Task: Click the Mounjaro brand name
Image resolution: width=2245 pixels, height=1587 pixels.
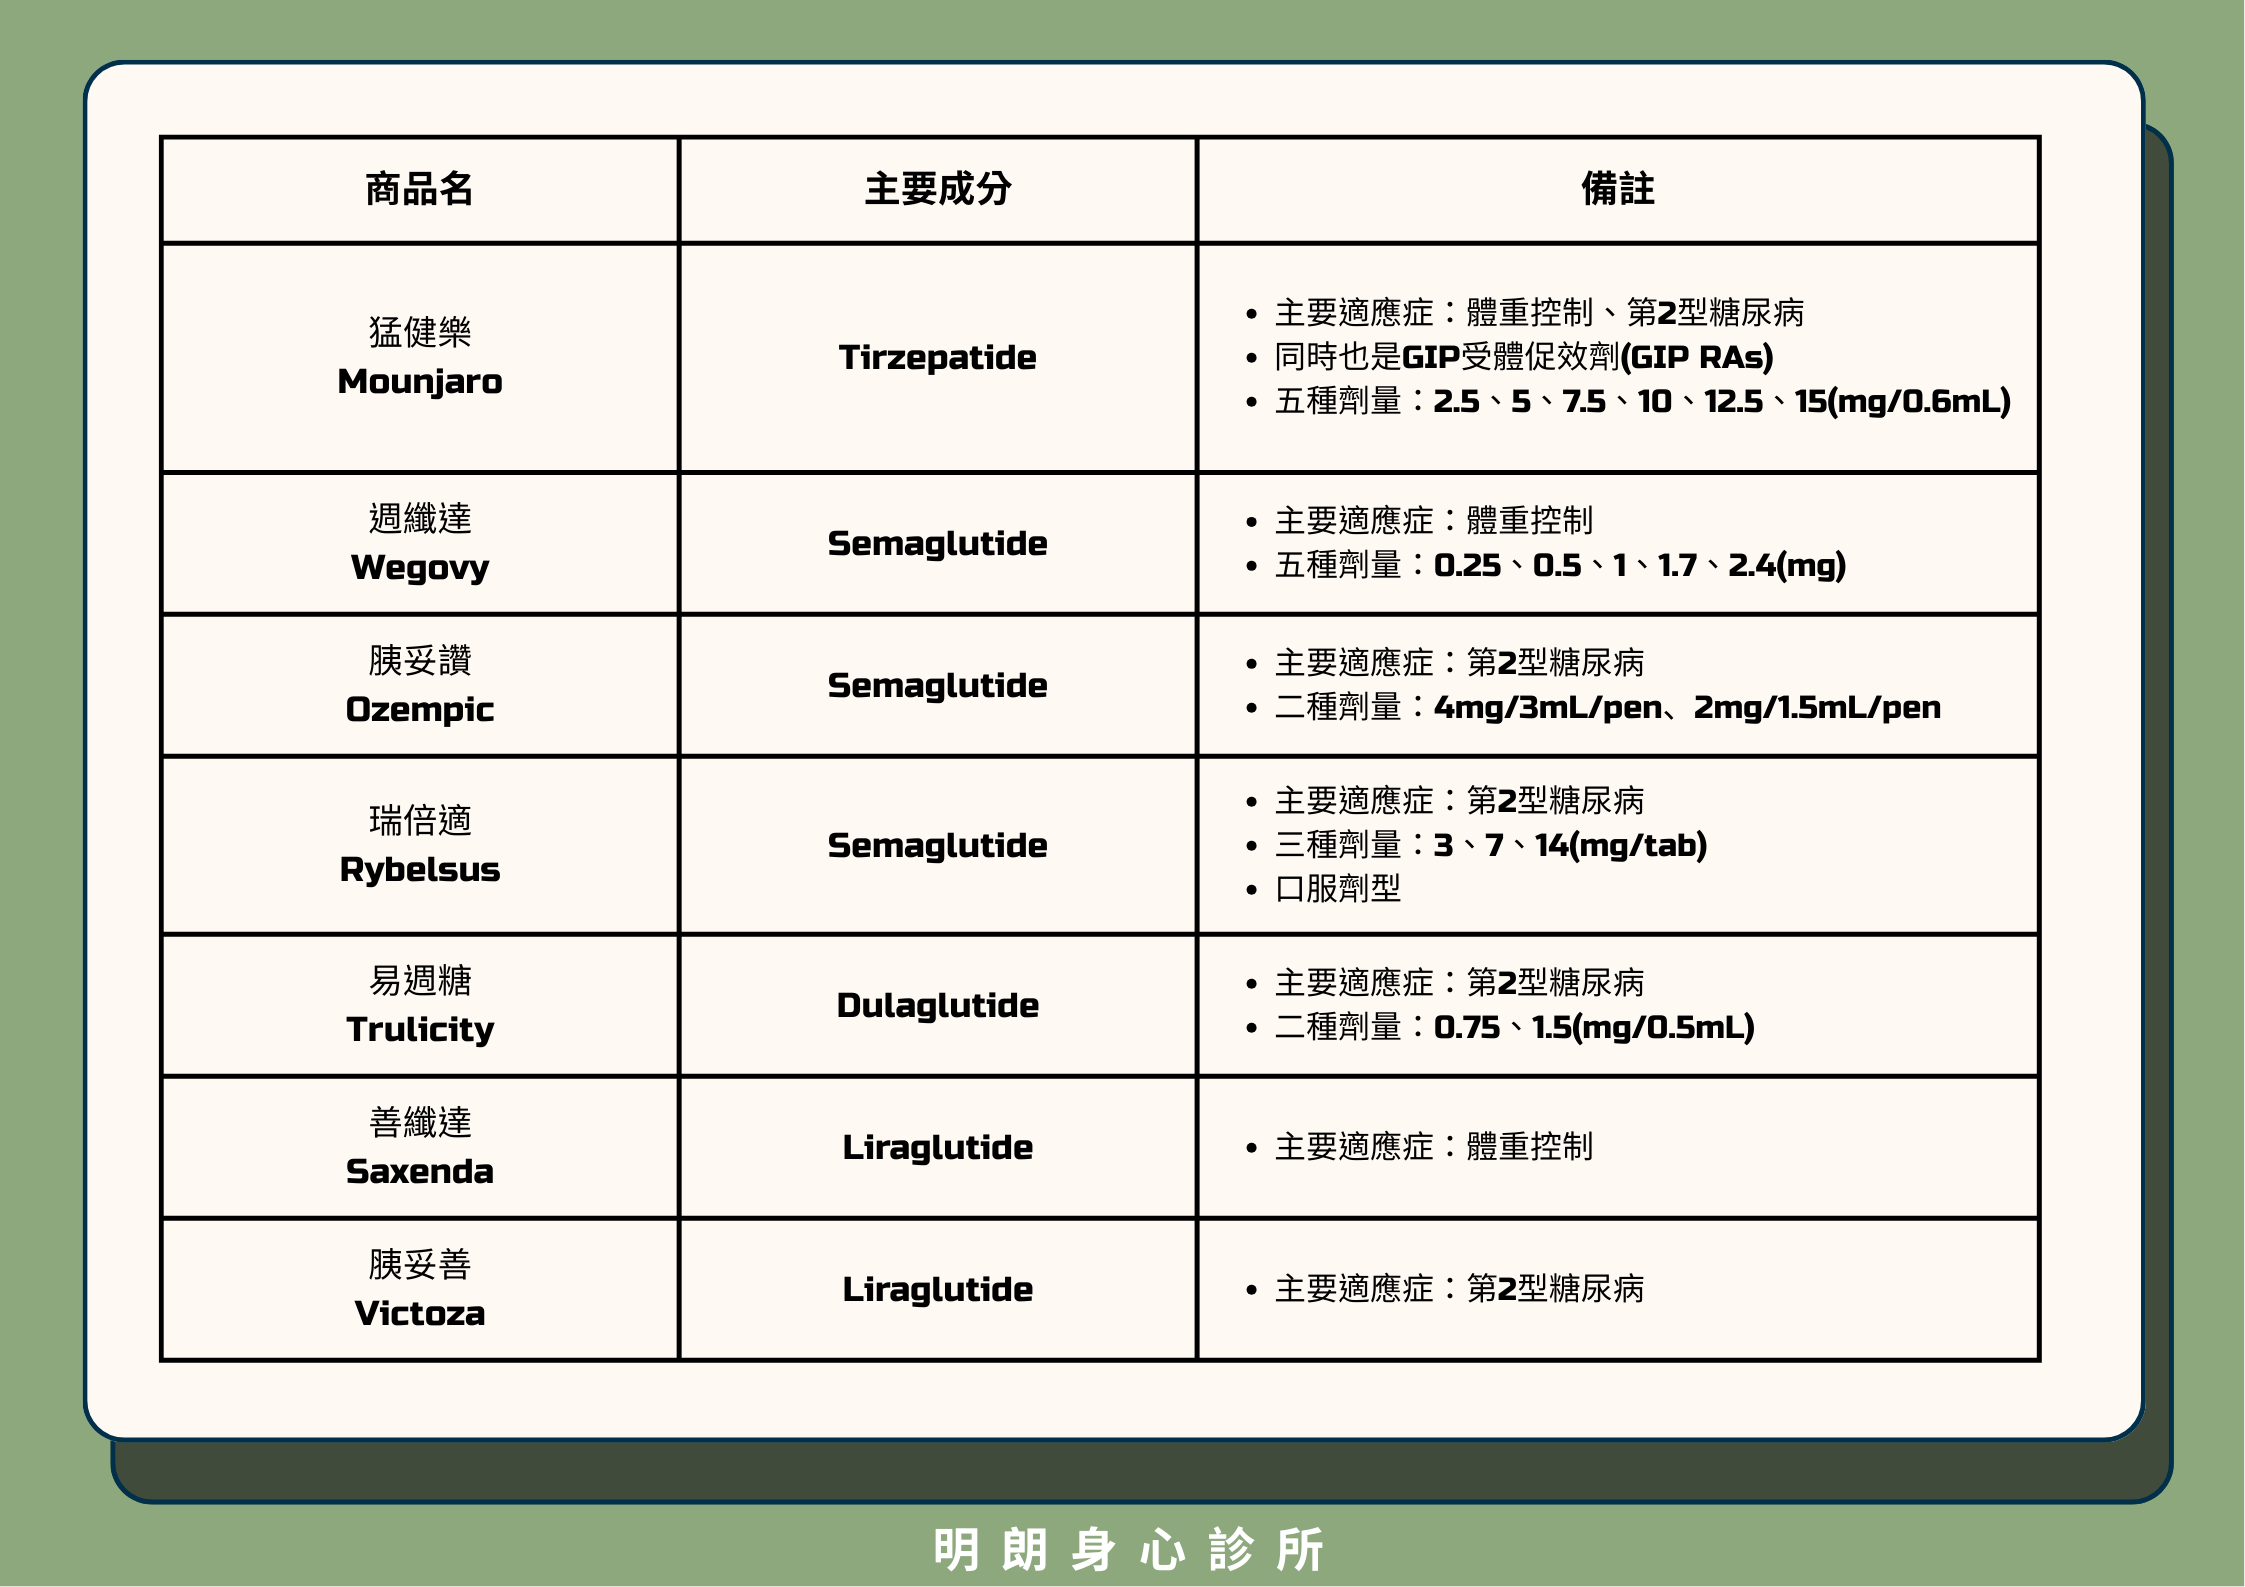Action: click(420, 382)
